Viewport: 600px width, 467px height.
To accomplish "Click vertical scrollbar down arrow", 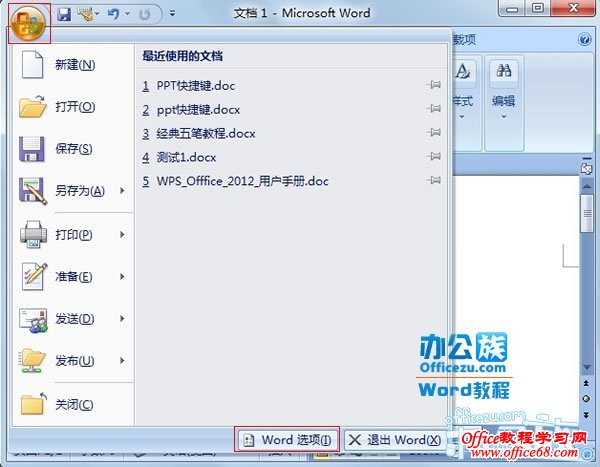I will pyautogui.click(x=587, y=367).
